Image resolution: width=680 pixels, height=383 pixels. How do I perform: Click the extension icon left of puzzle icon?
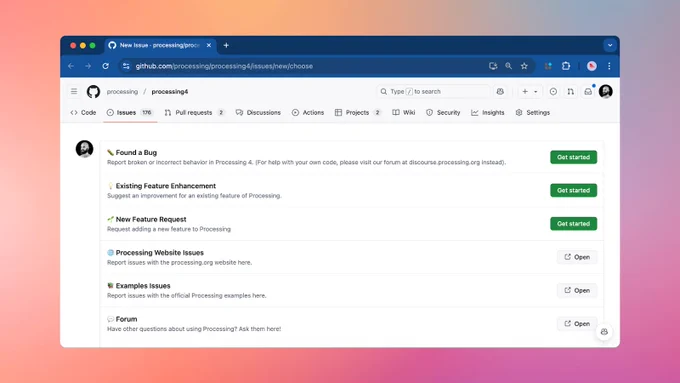coord(548,66)
